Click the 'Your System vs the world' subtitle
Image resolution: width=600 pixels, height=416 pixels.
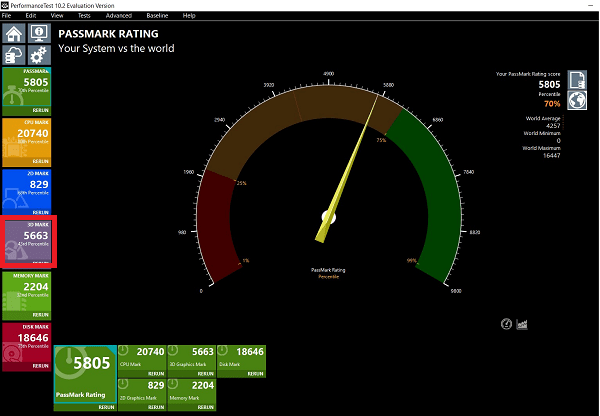click(x=116, y=49)
